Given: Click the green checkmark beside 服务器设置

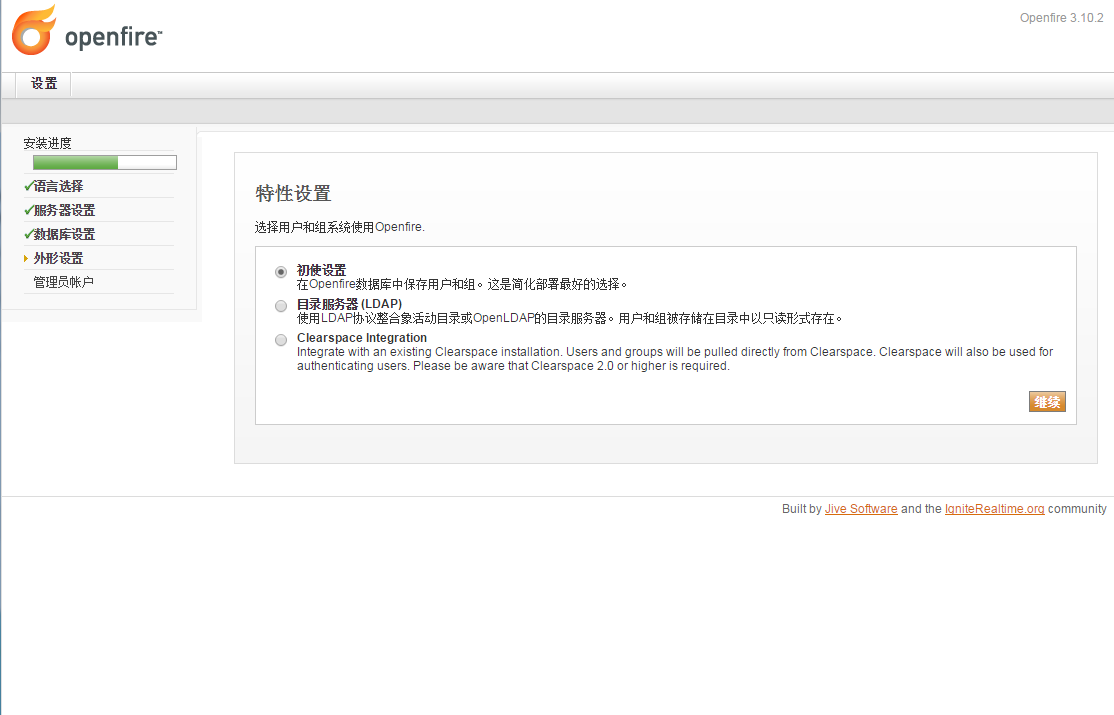Looking at the screenshot, I should coord(28,210).
